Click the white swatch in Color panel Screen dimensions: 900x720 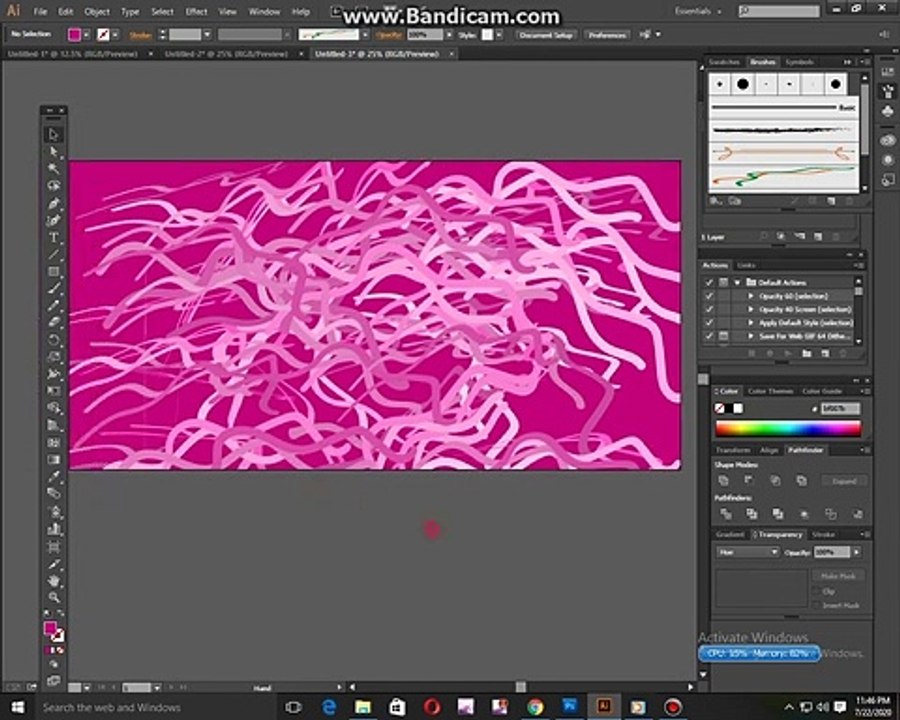738,408
